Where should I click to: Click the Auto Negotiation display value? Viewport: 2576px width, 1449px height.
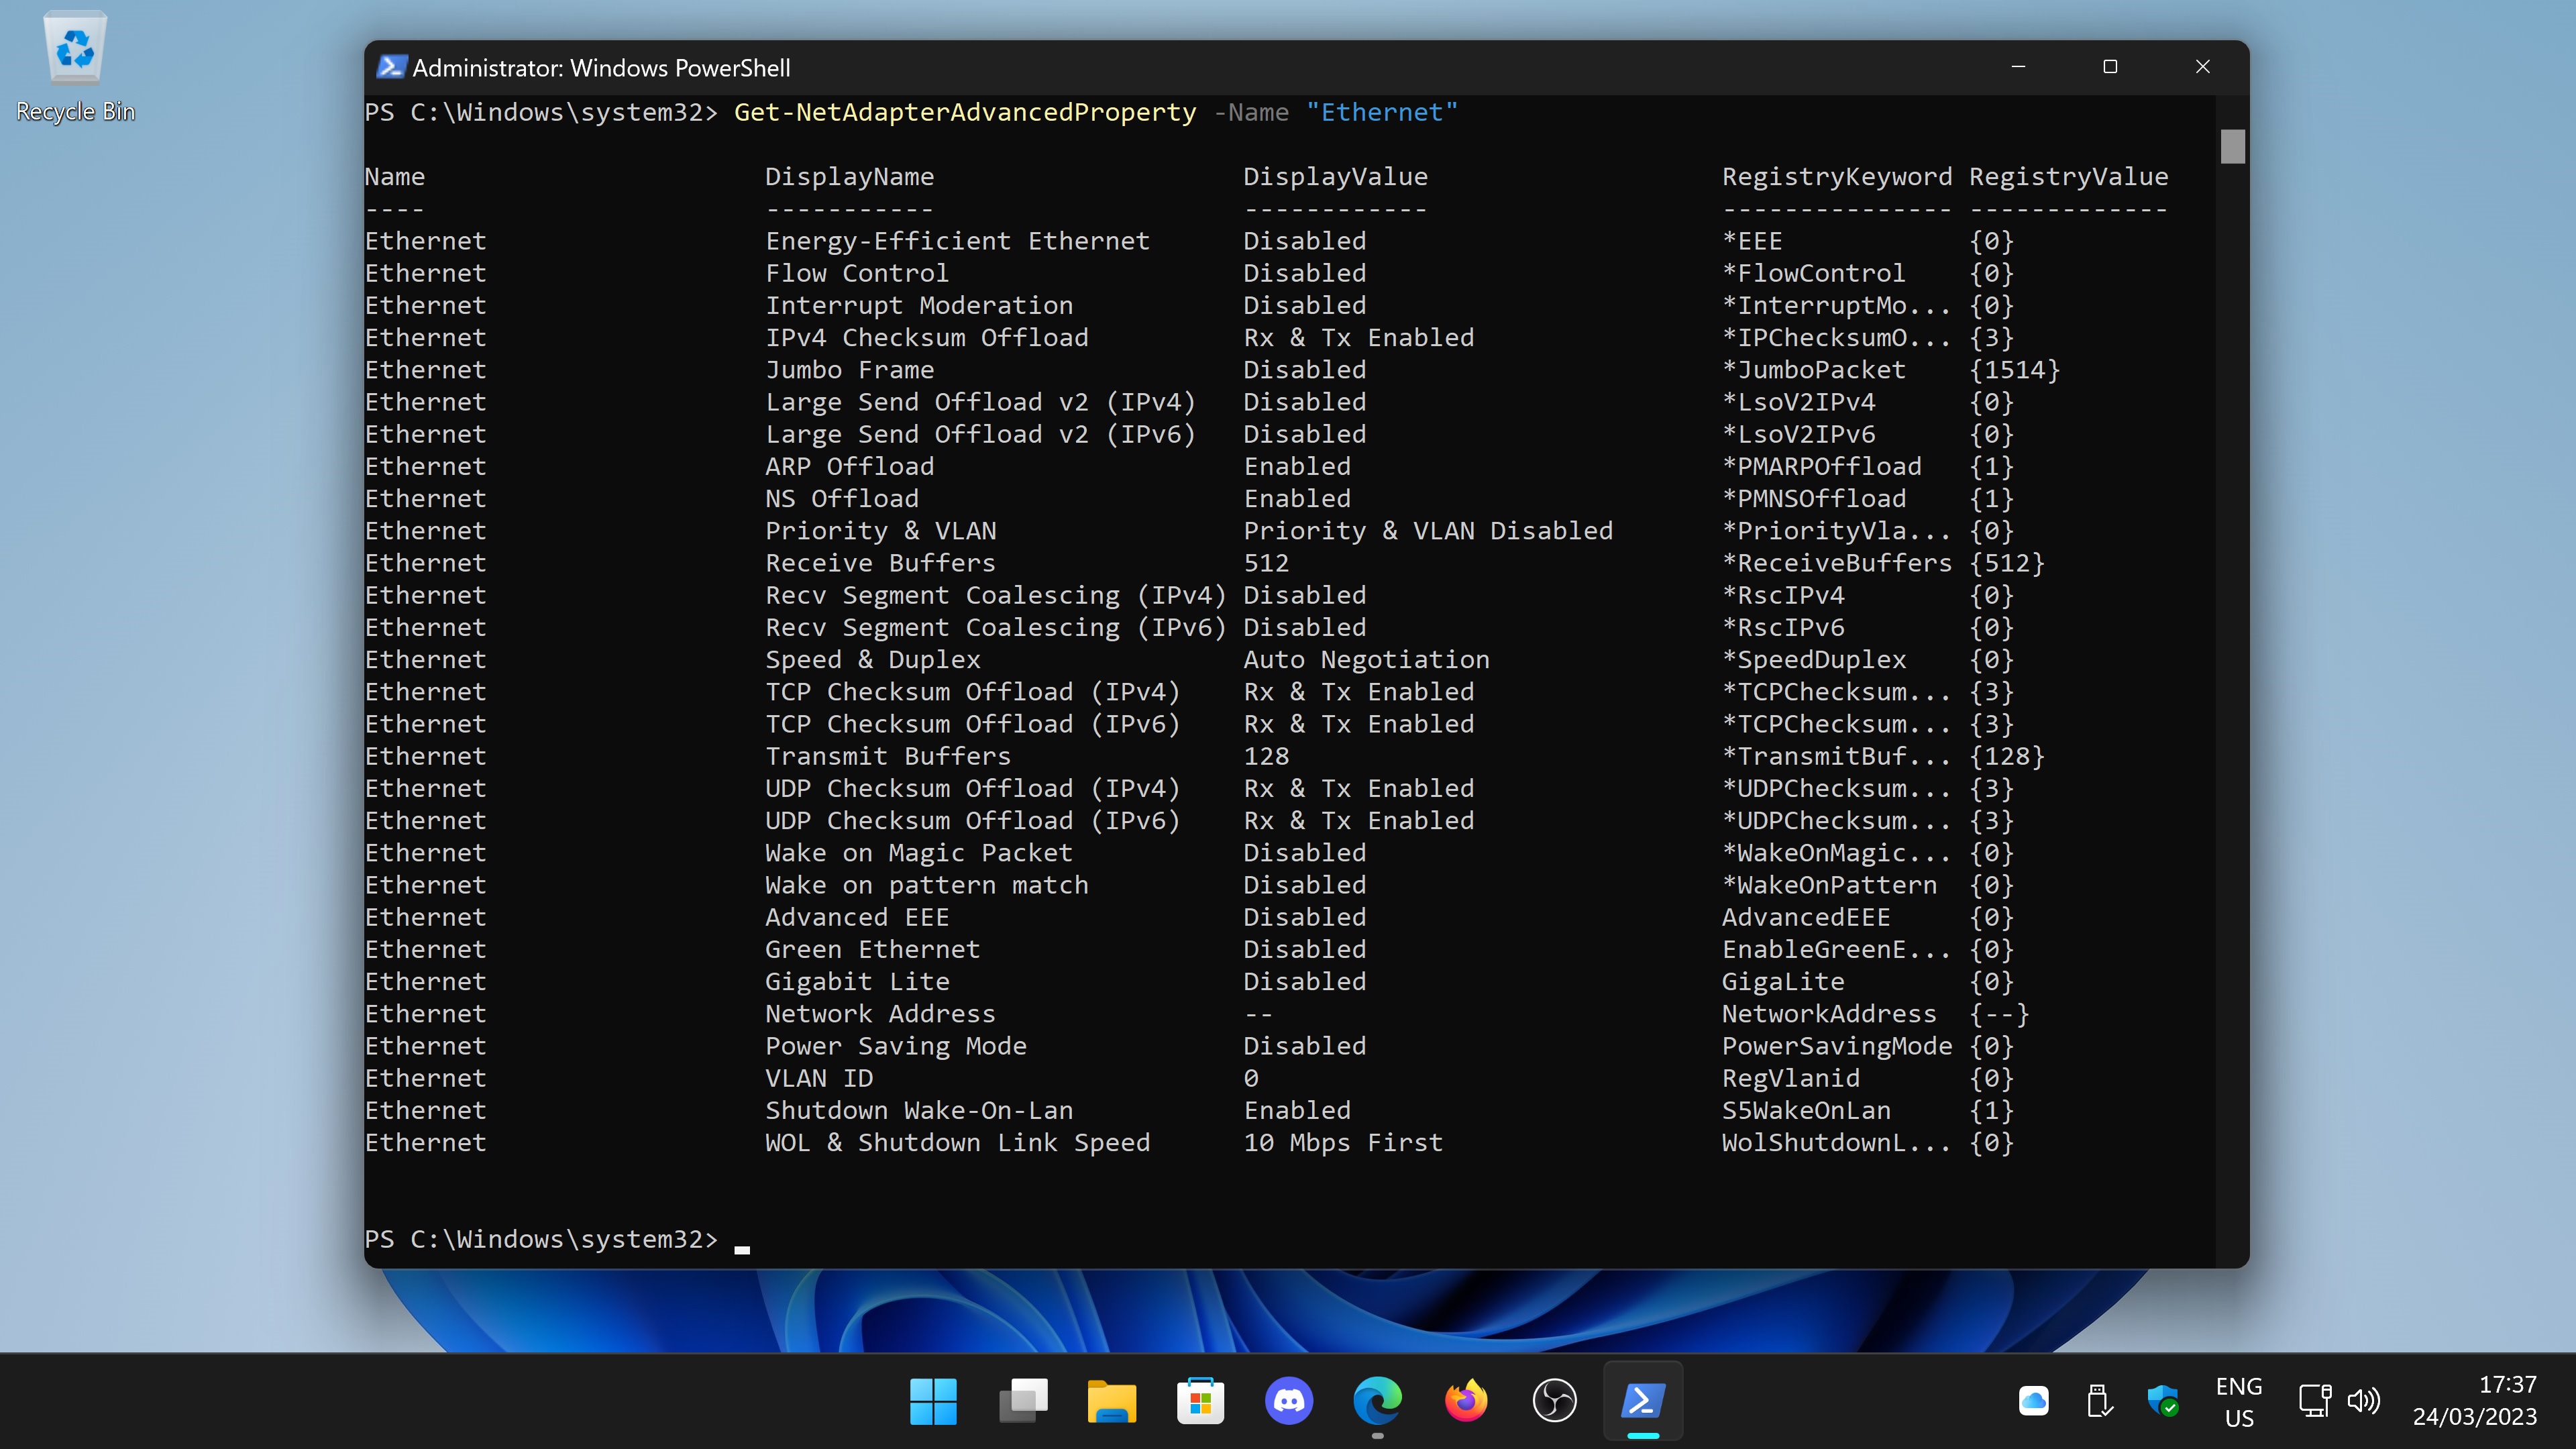(1366, 660)
